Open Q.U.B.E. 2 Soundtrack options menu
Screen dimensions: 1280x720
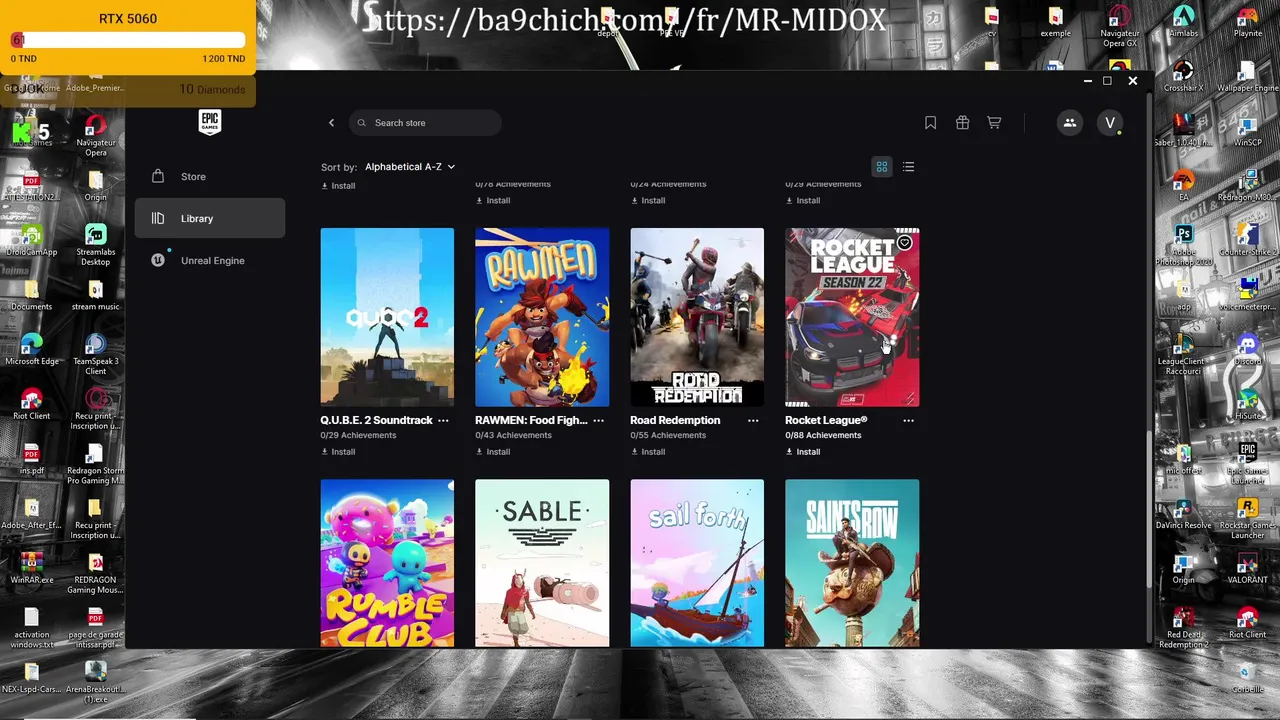(x=443, y=421)
